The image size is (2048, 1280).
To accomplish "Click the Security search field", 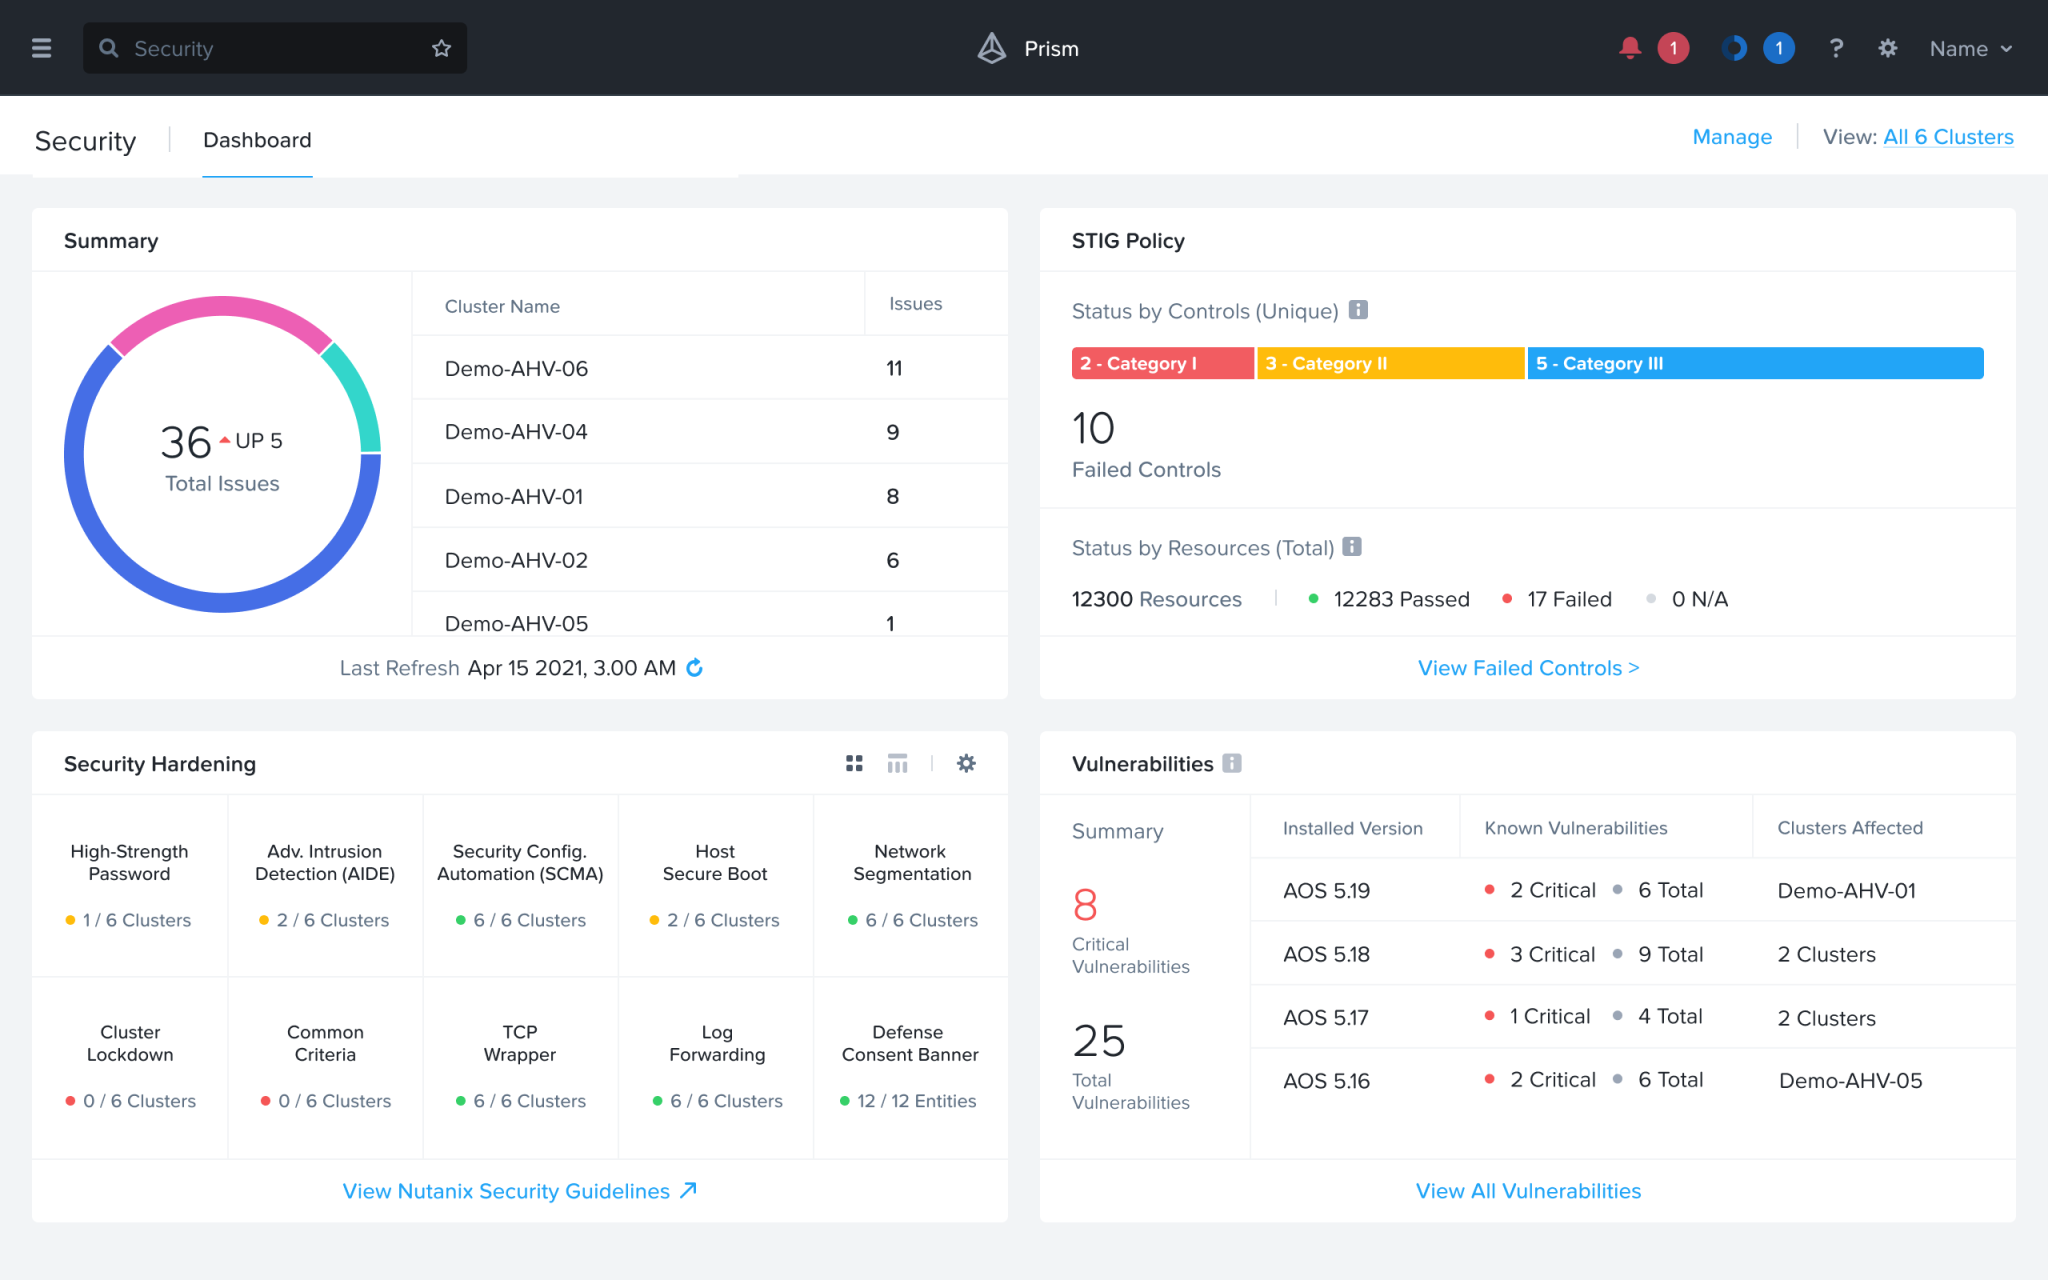I will 250,47.
